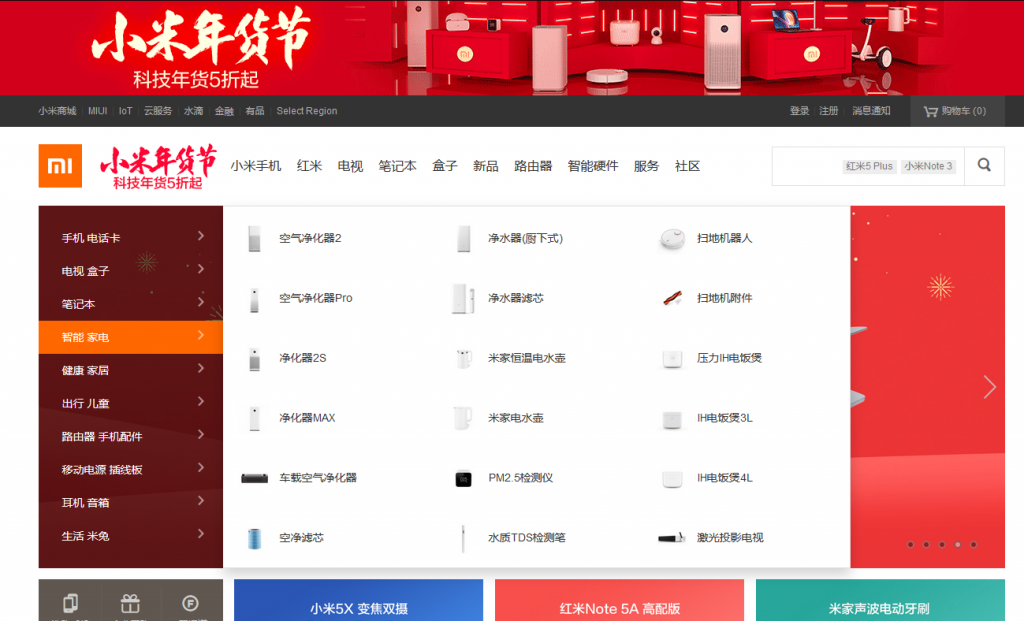Open the 小米手机 nav menu

point(256,167)
